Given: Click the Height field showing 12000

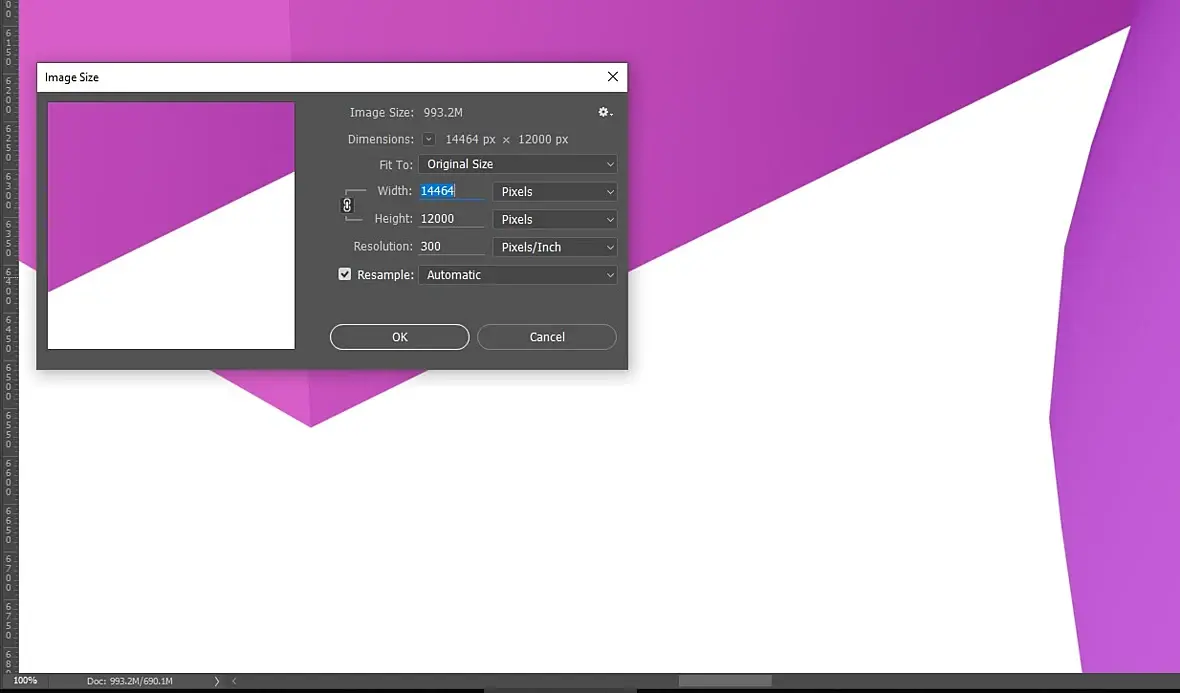Looking at the screenshot, I should 451,219.
